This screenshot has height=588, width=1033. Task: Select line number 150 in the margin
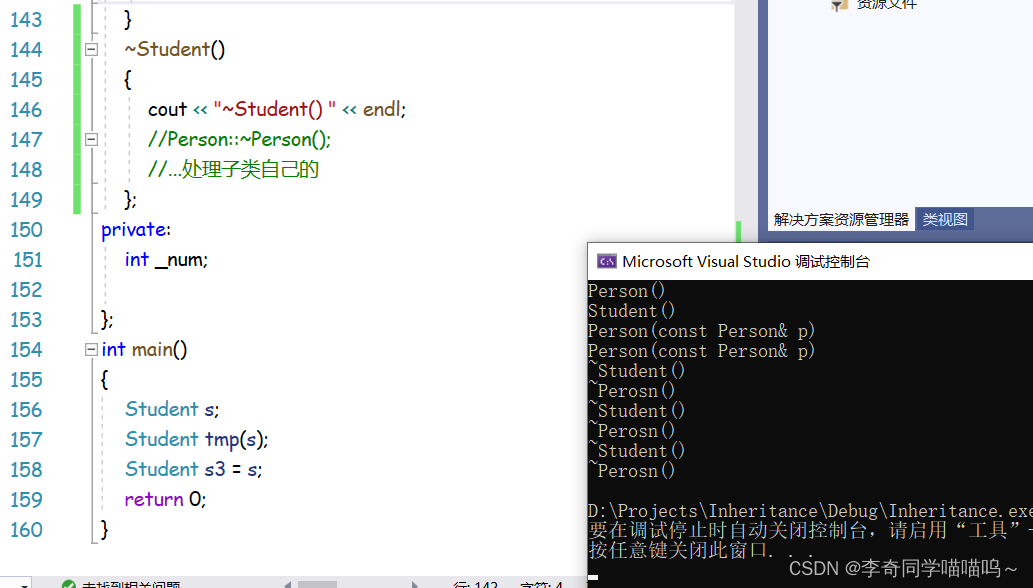click(x=26, y=230)
